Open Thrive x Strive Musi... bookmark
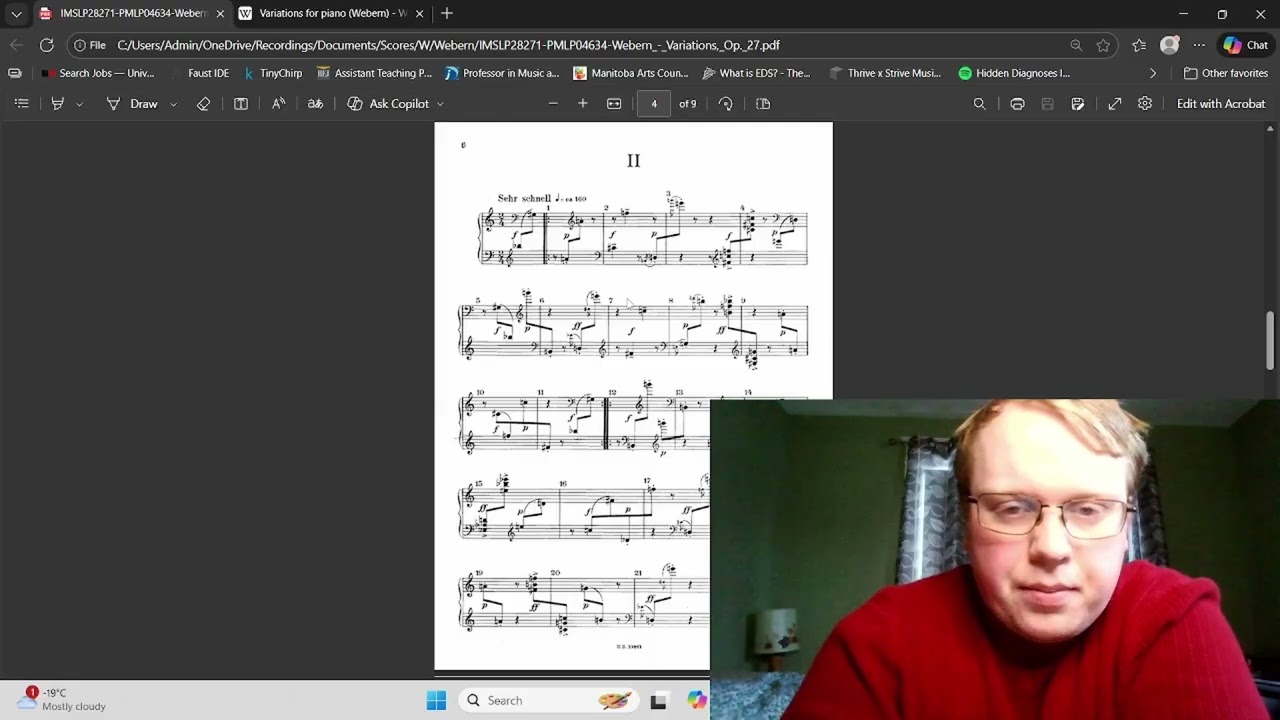Viewport: 1280px width, 720px height. (x=885, y=73)
